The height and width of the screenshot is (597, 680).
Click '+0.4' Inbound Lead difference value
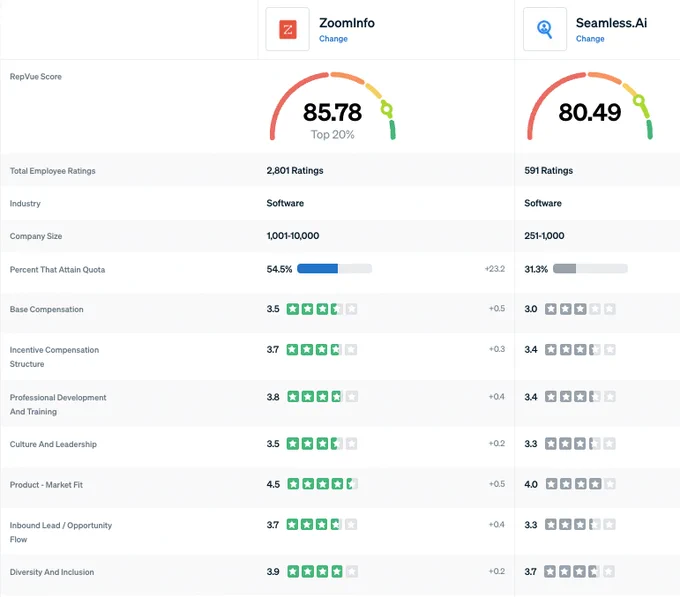coord(497,524)
